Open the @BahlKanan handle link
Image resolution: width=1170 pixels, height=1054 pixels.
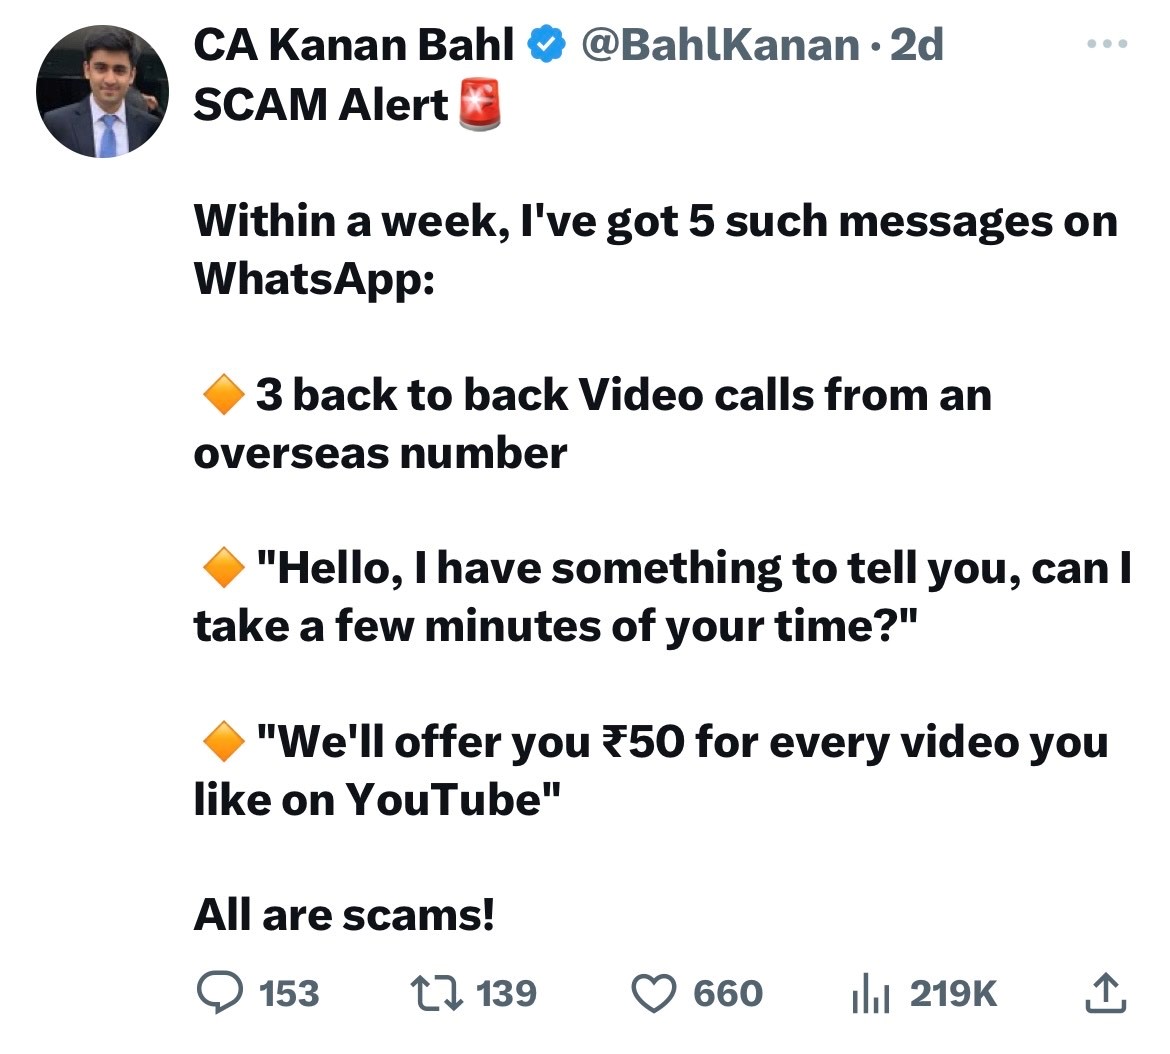point(719,45)
